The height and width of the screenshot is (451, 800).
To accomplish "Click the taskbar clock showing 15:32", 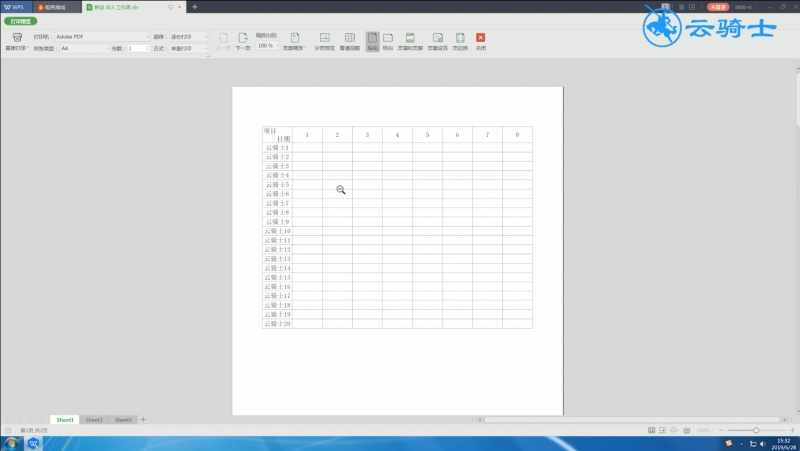I will 783,444.
